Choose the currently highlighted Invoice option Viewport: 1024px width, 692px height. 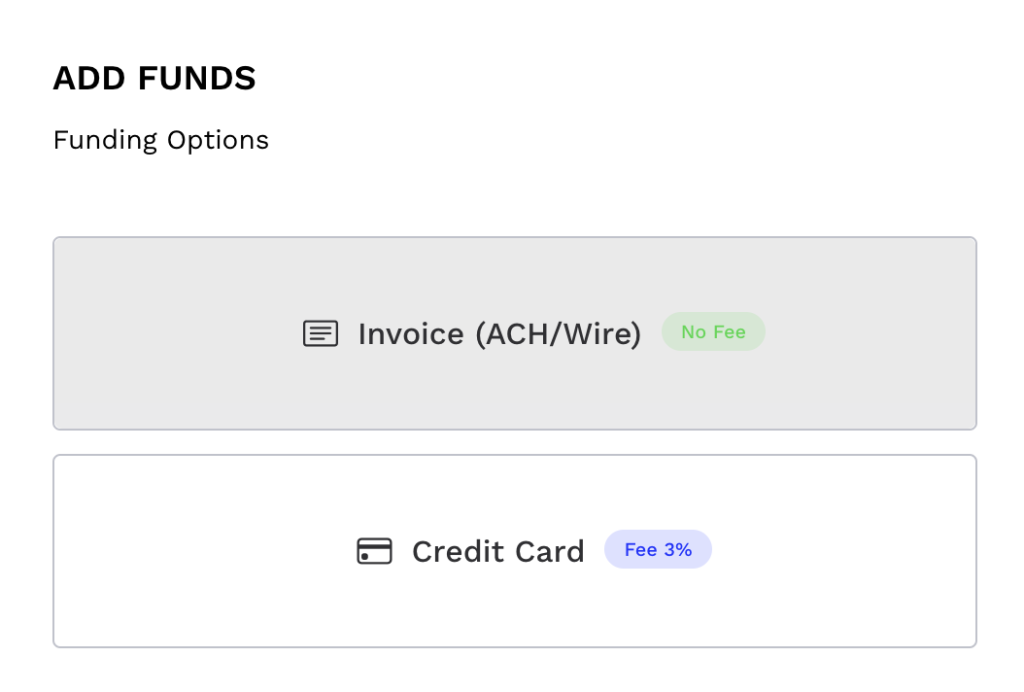click(x=514, y=333)
